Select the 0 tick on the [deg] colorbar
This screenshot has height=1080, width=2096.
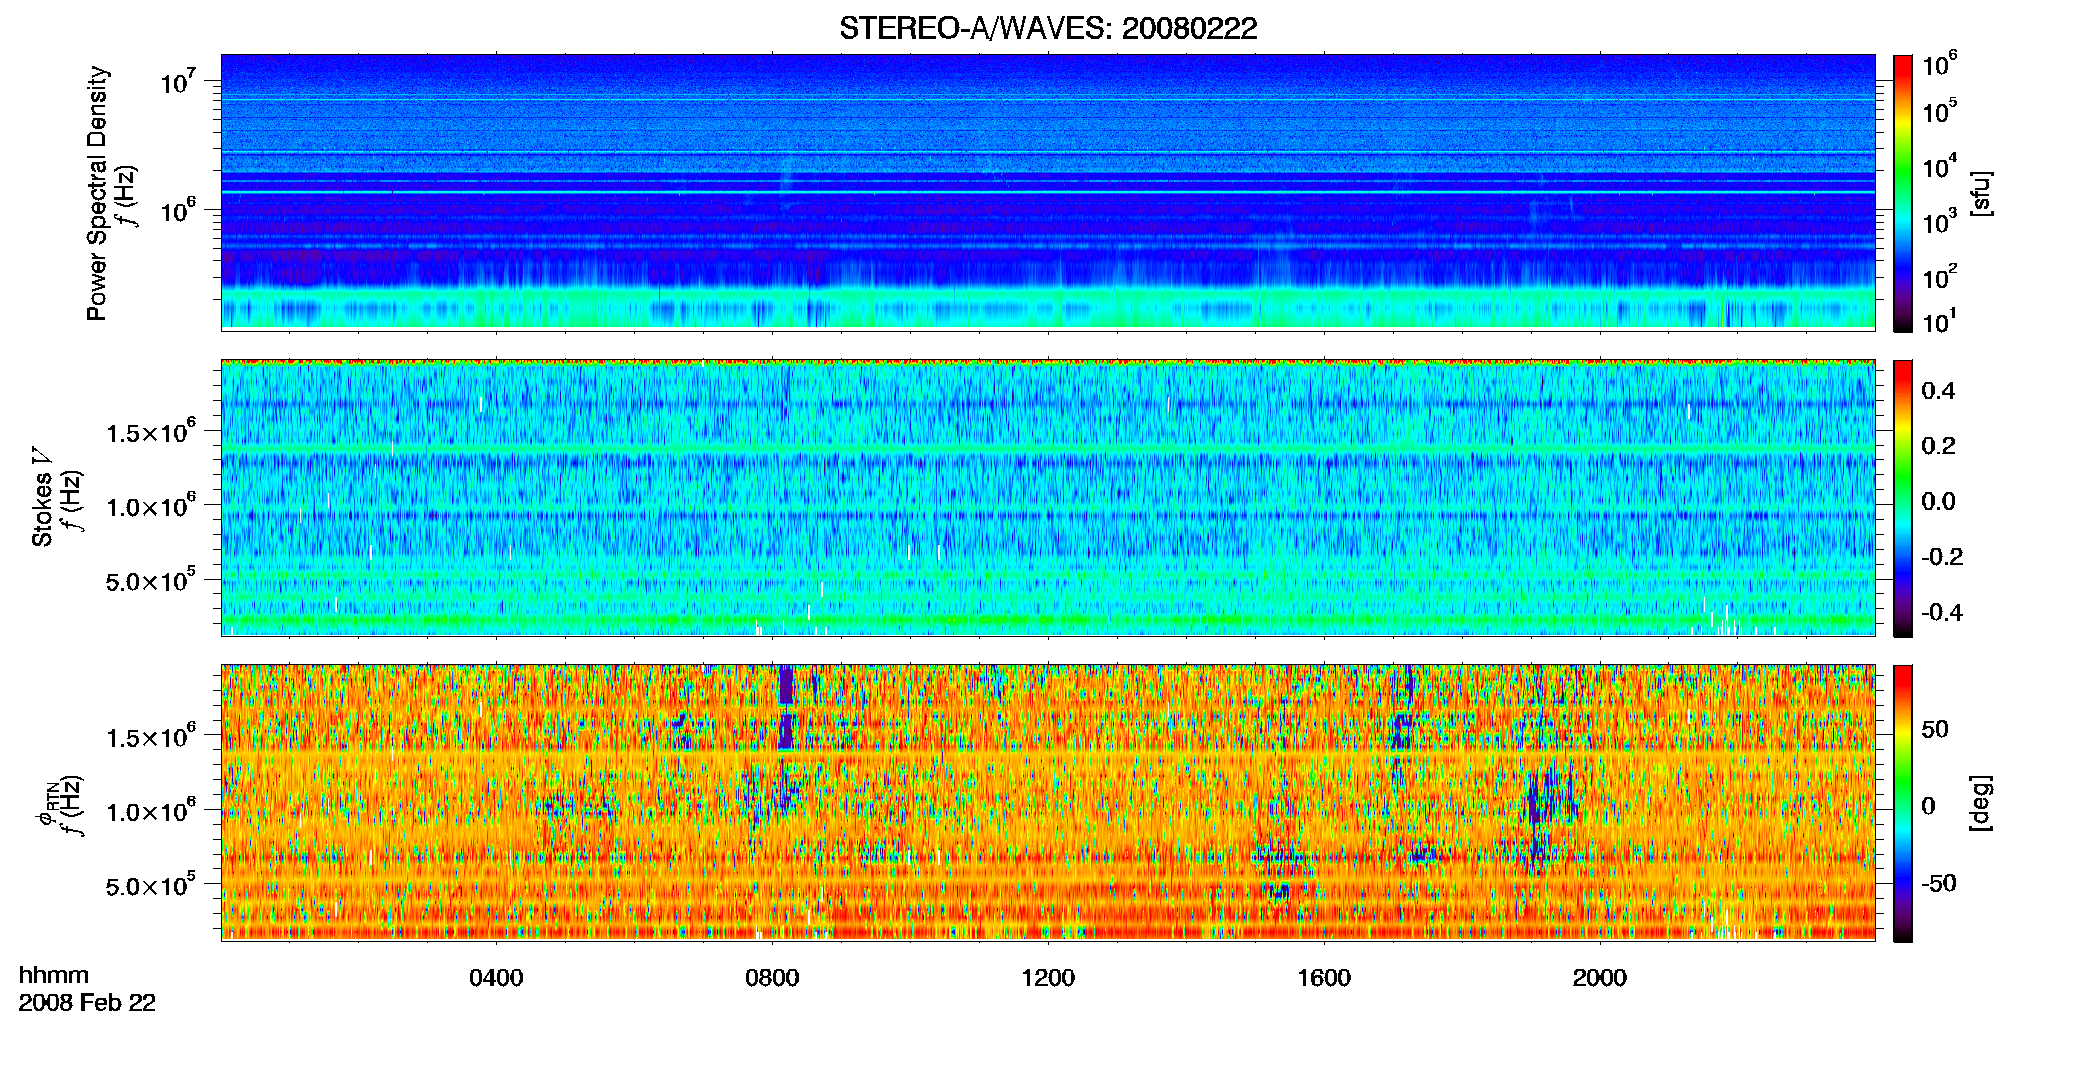click(x=1928, y=806)
